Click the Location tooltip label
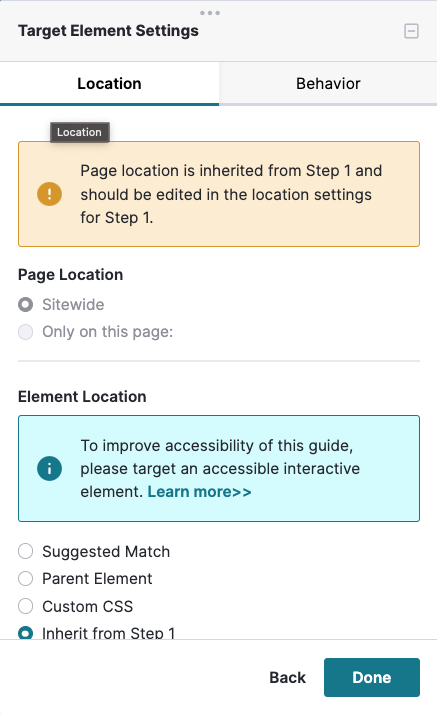Screen dimensions: 437x714 [x=80, y=132]
